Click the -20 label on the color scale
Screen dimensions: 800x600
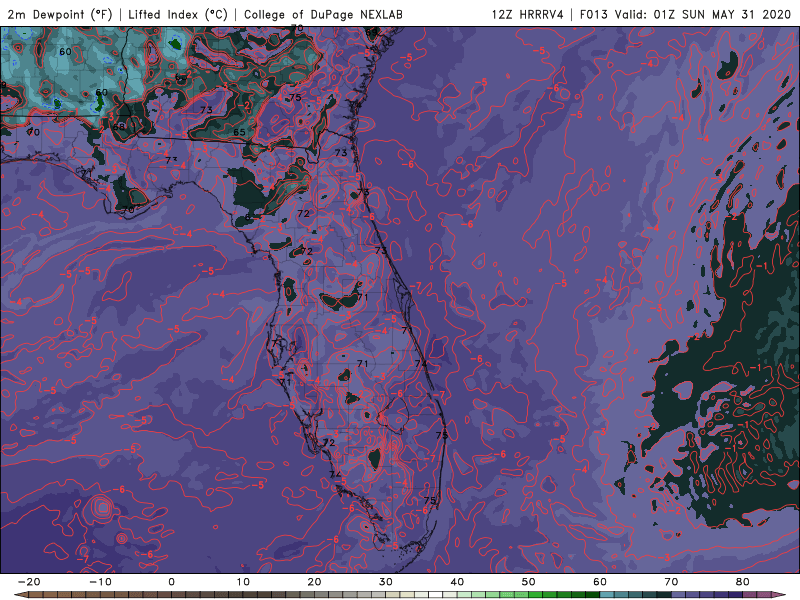pyautogui.click(x=29, y=582)
